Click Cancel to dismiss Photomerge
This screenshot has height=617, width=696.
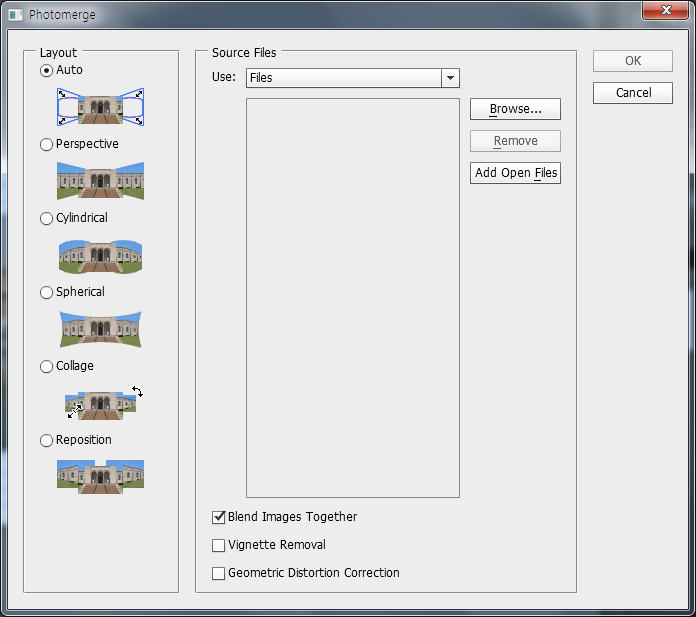(633, 93)
